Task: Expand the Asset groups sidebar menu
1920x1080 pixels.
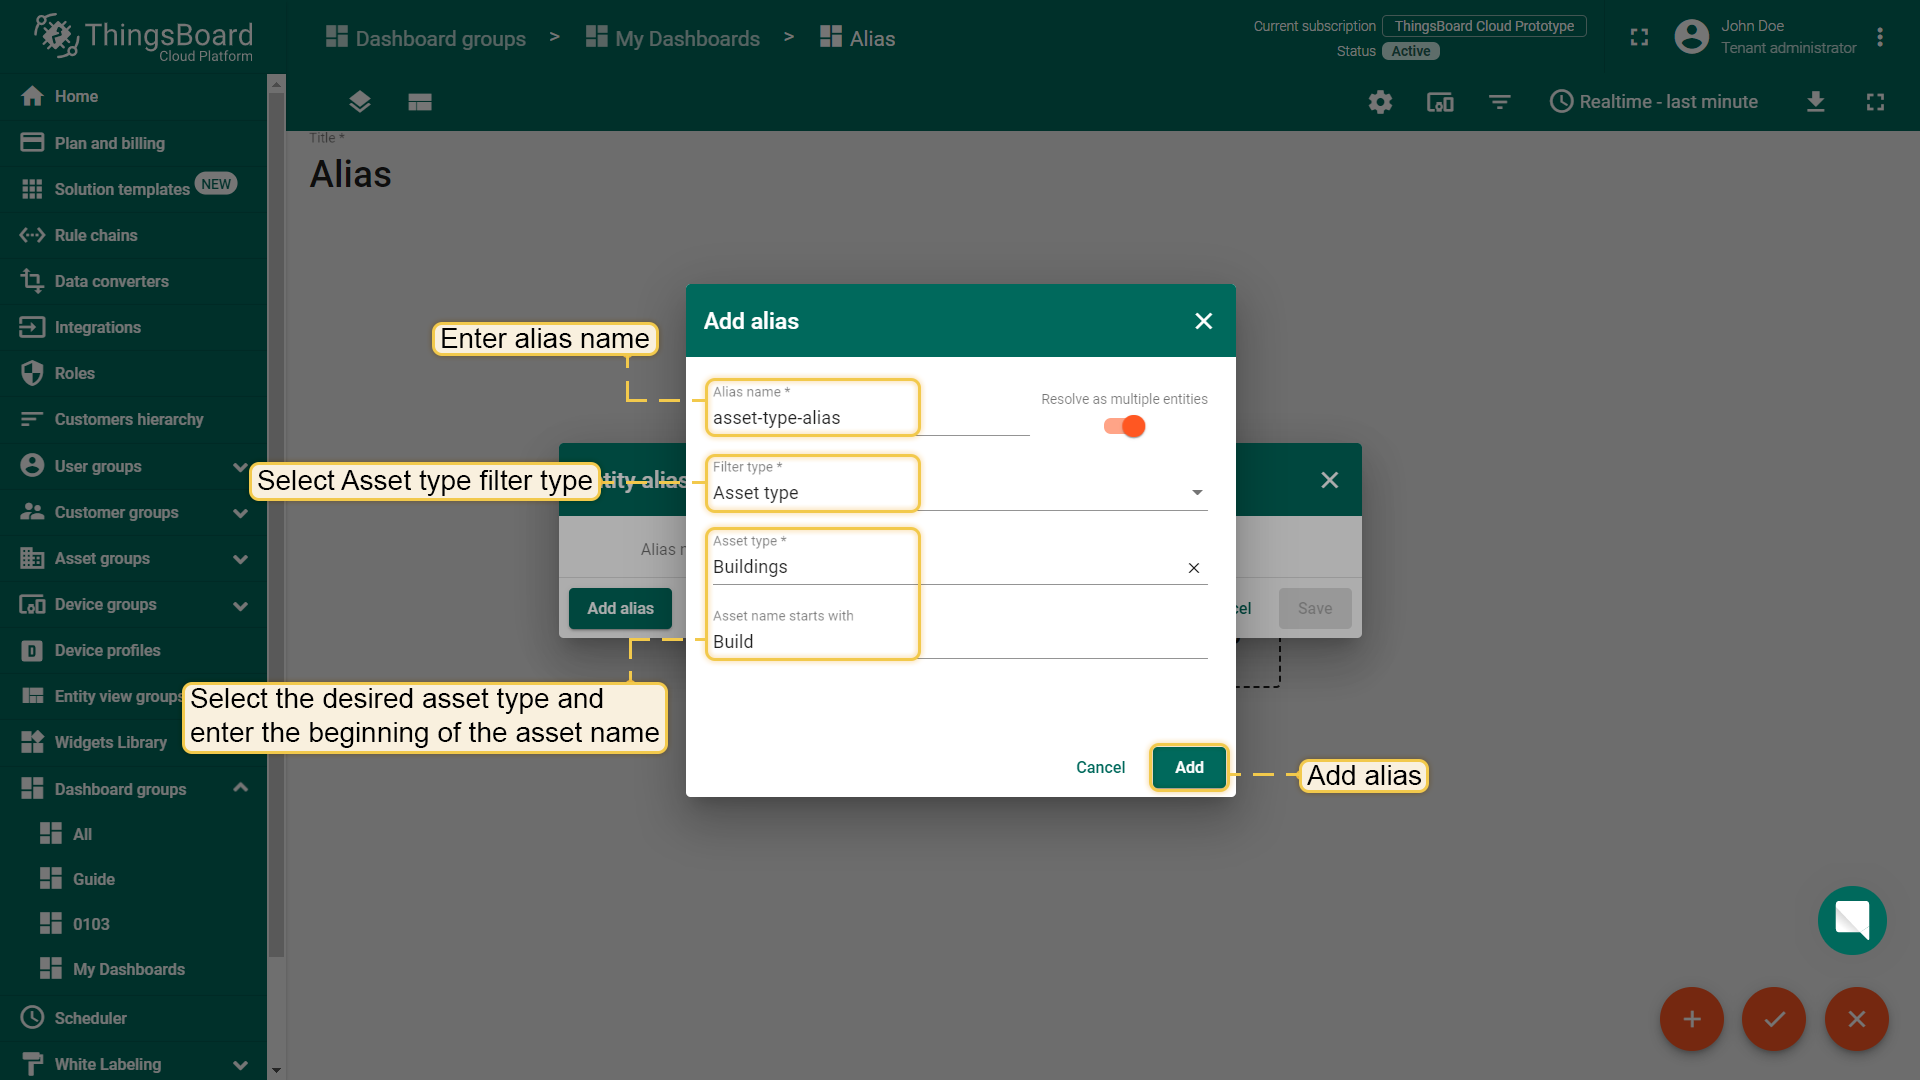Action: click(239, 559)
